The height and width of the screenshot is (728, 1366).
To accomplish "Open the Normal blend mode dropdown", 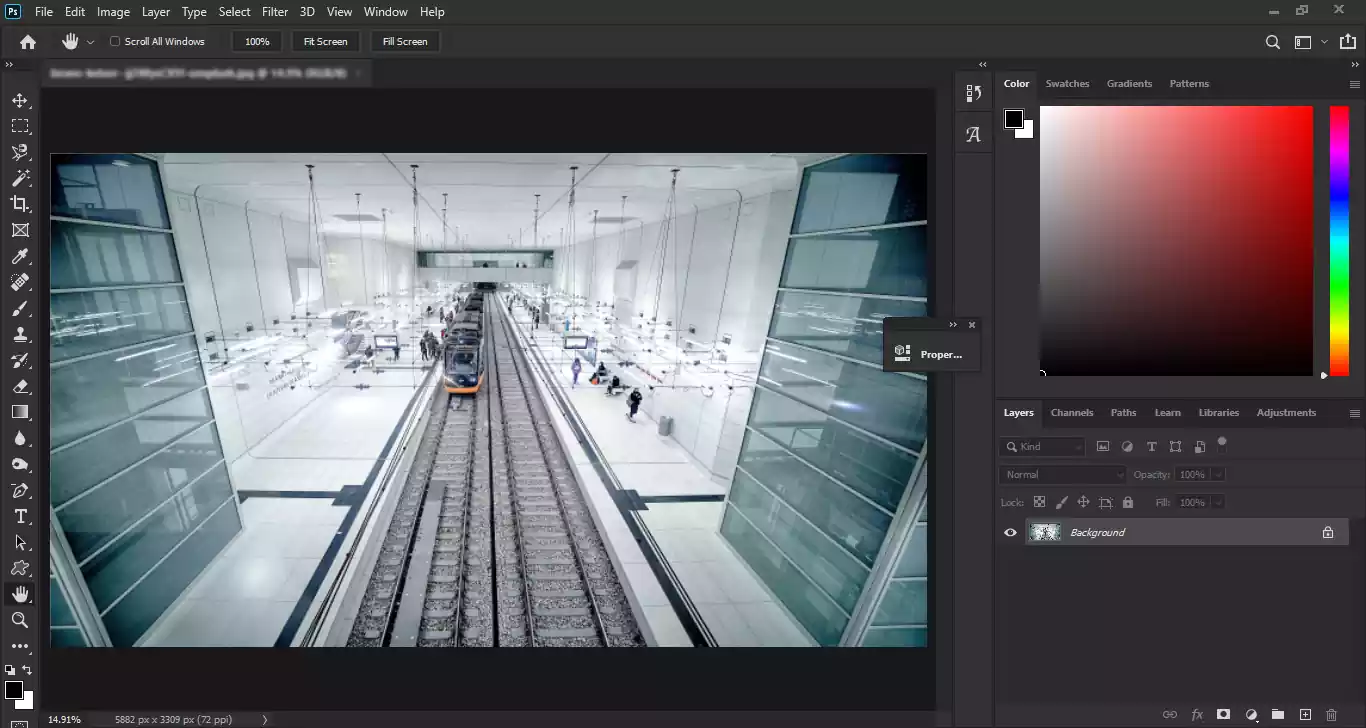I will 1063,475.
